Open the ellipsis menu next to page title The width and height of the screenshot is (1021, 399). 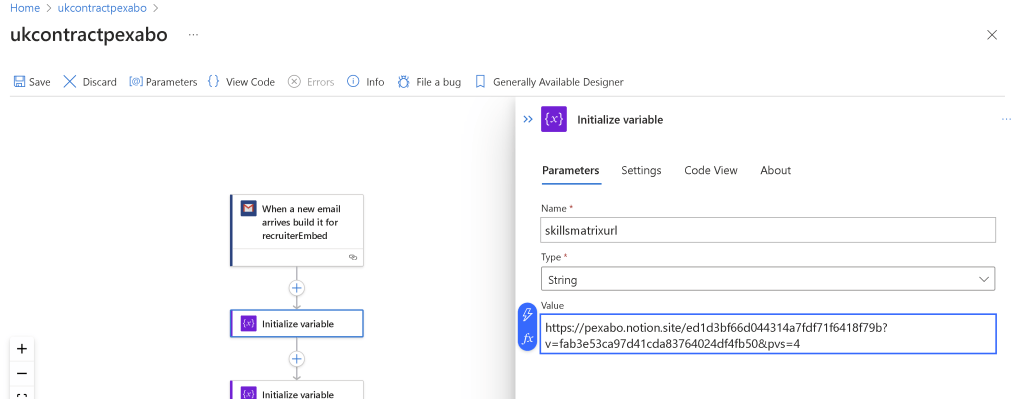click(x=193, y=34)
